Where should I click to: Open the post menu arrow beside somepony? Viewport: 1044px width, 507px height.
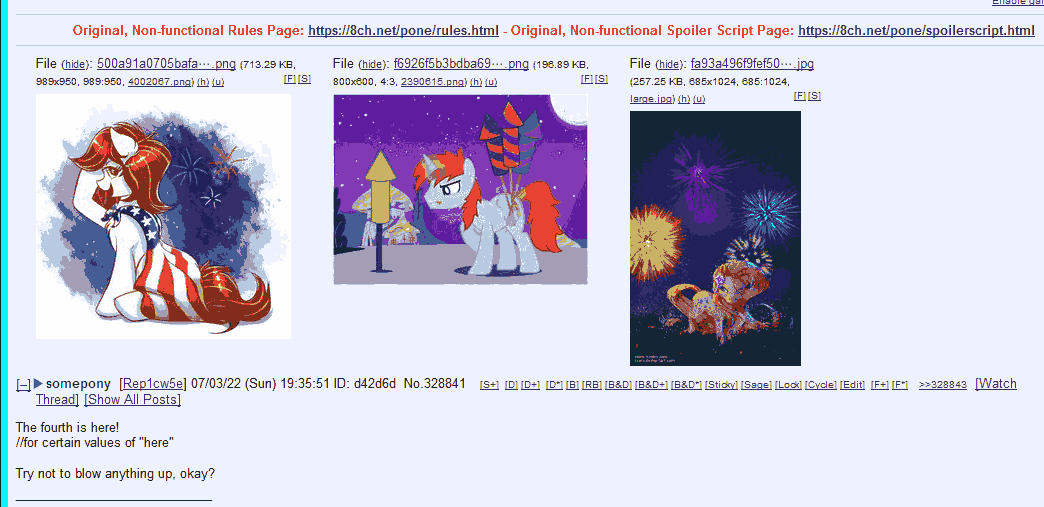tap(38, 384)
